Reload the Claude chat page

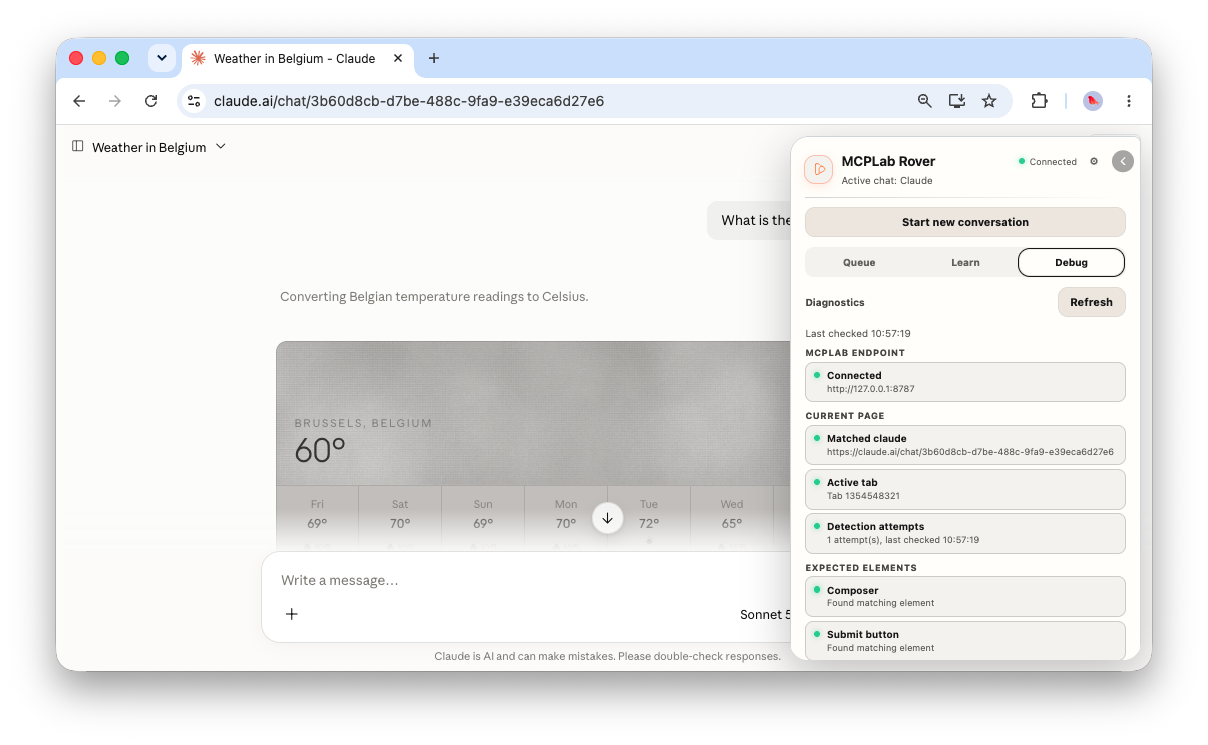[151, 101]
